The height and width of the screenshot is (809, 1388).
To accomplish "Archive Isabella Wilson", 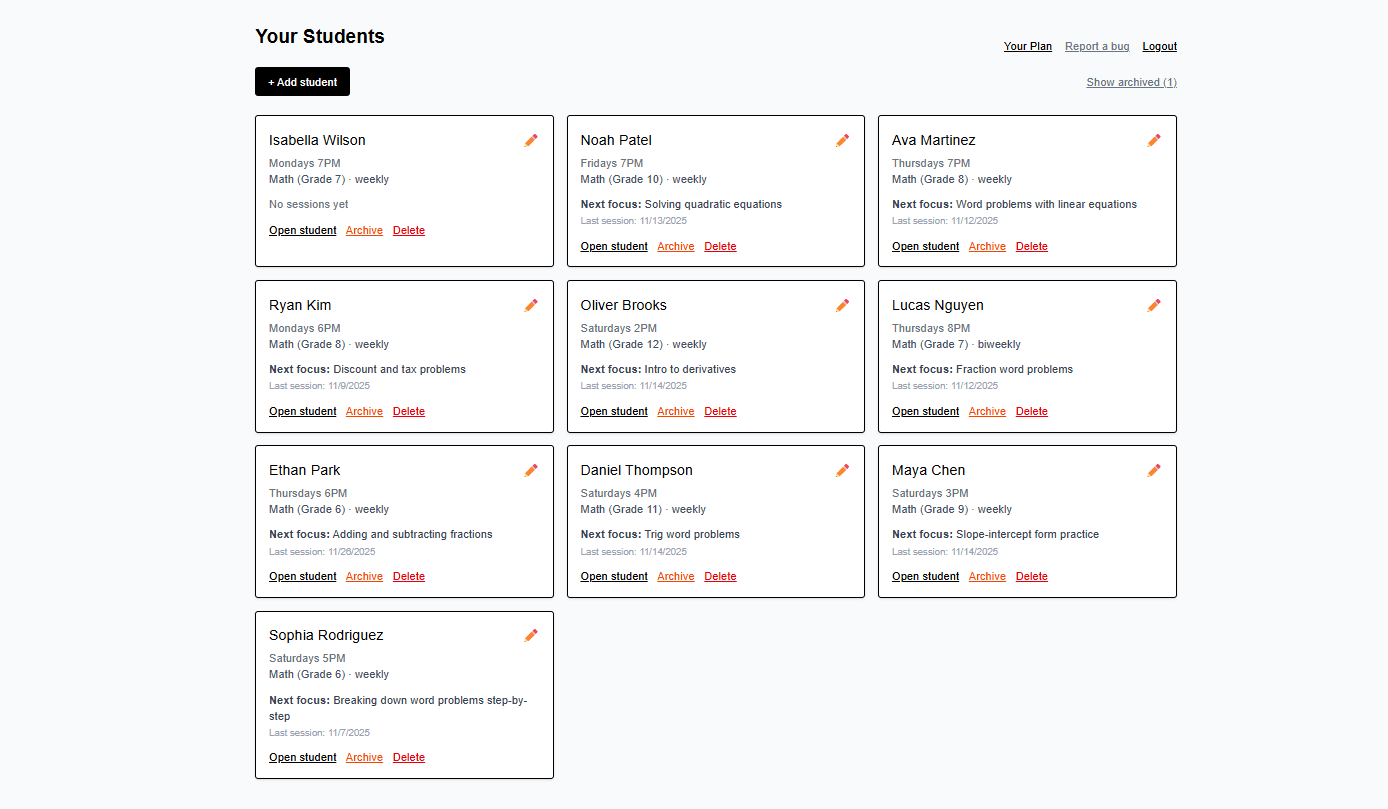I will (x=364, y=230).
